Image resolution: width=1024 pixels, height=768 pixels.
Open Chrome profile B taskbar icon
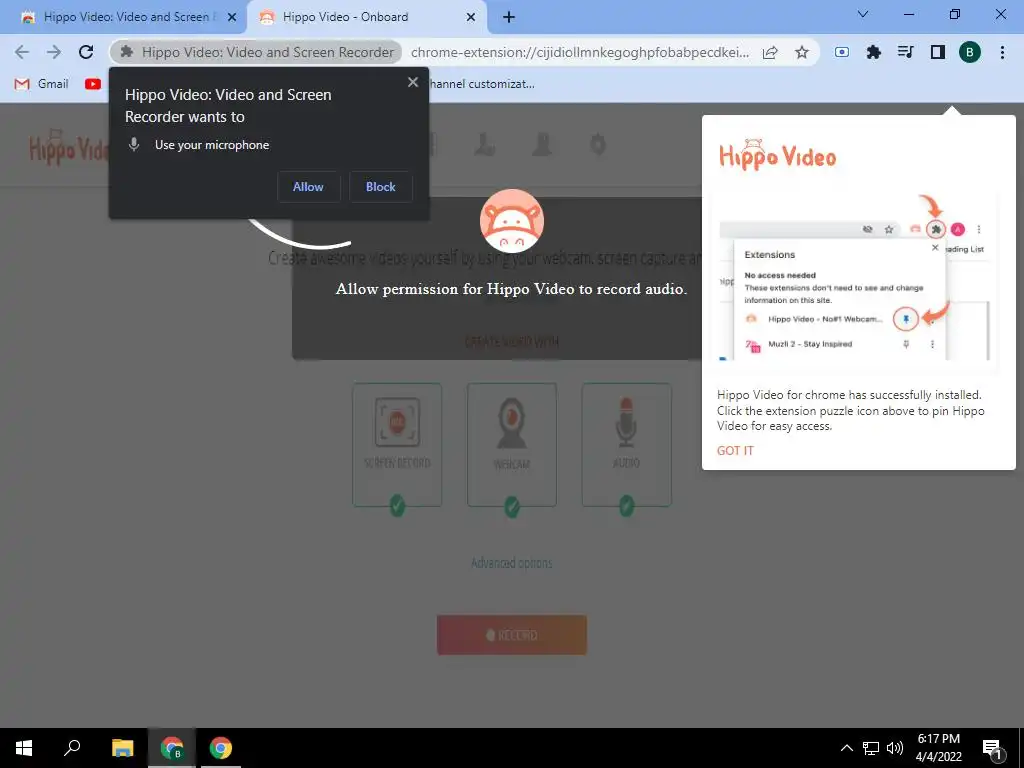[x=172, y=748]
